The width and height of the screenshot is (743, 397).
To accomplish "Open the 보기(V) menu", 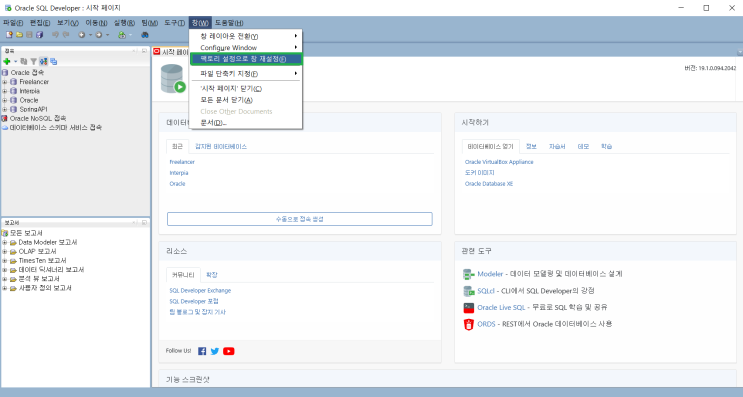I will coord(68,23).
